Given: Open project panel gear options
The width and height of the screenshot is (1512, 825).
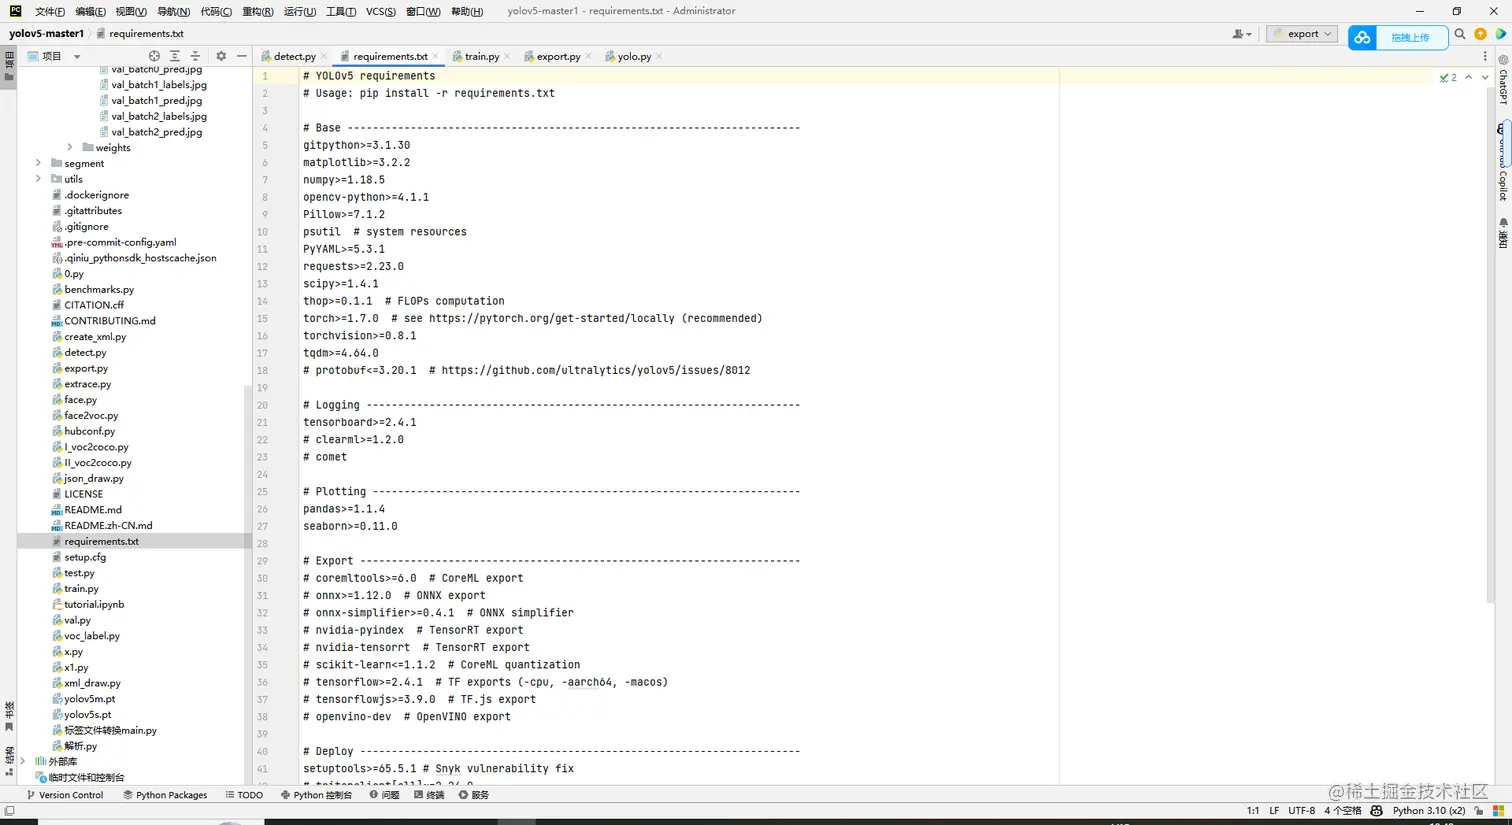Looking at the screenshot, I should click(x=221, y=56).
